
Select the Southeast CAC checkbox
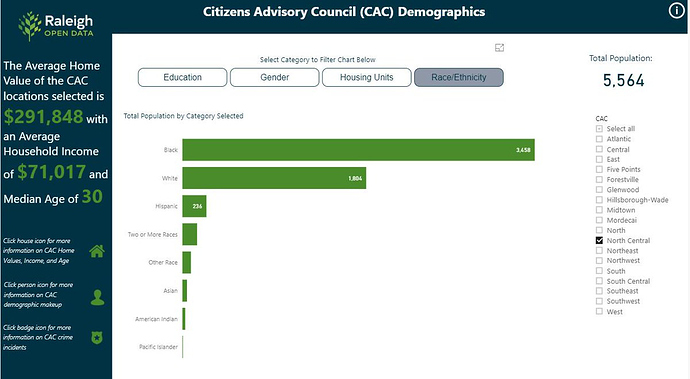coord(599,291)
